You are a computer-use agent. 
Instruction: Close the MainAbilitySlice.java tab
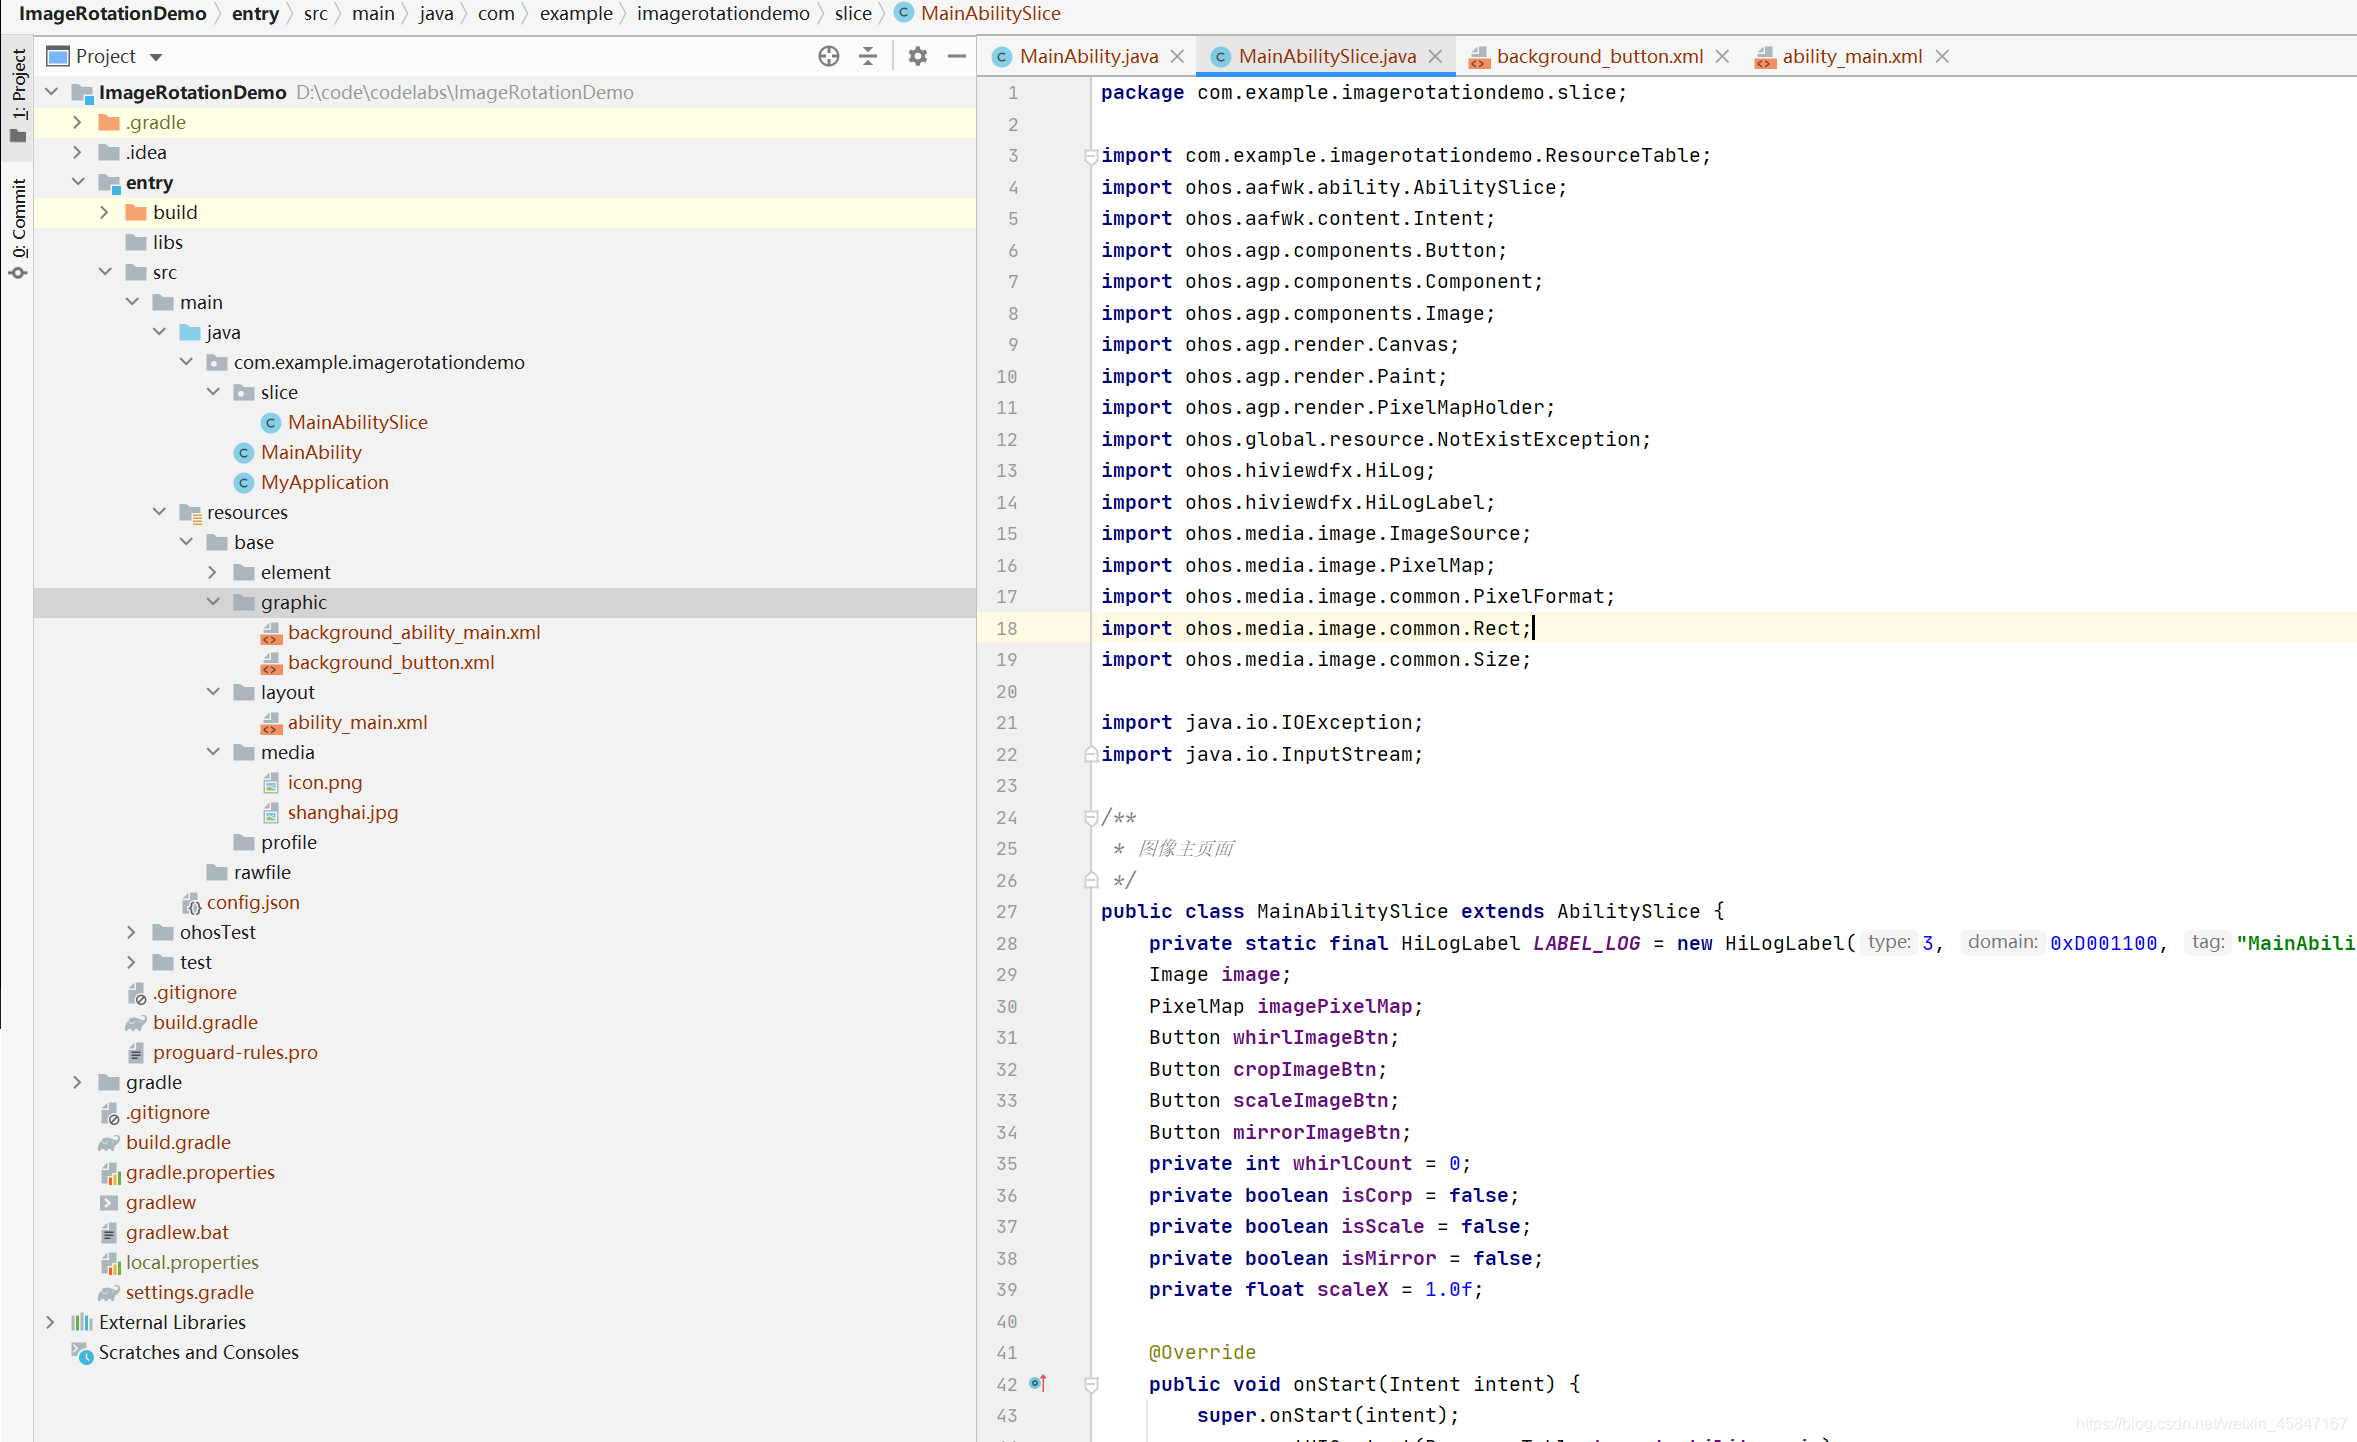coord(1435,56)
